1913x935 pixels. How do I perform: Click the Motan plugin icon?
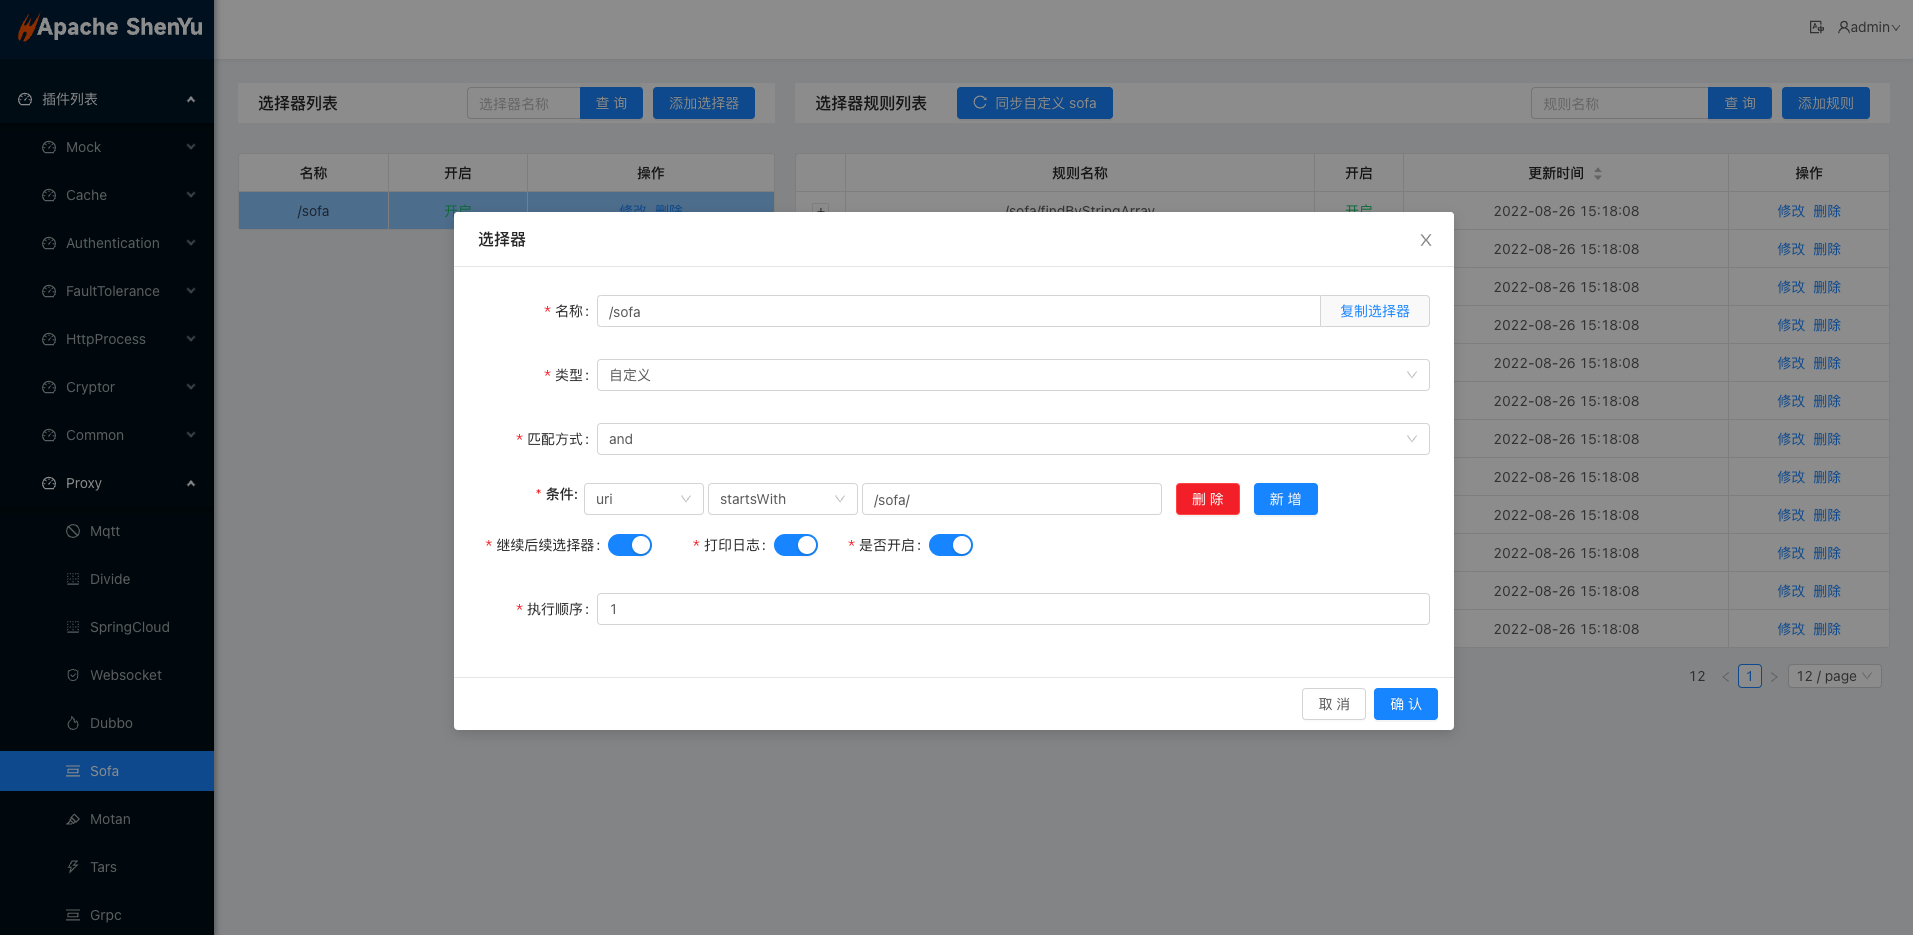point(73,819)
